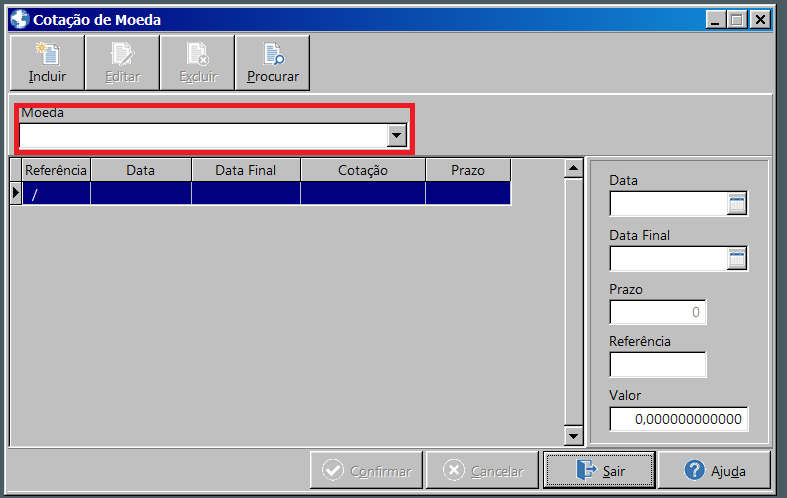Click the Prazo column header
The height and width of the screenshot is (498, 787).
click(468, 170)
